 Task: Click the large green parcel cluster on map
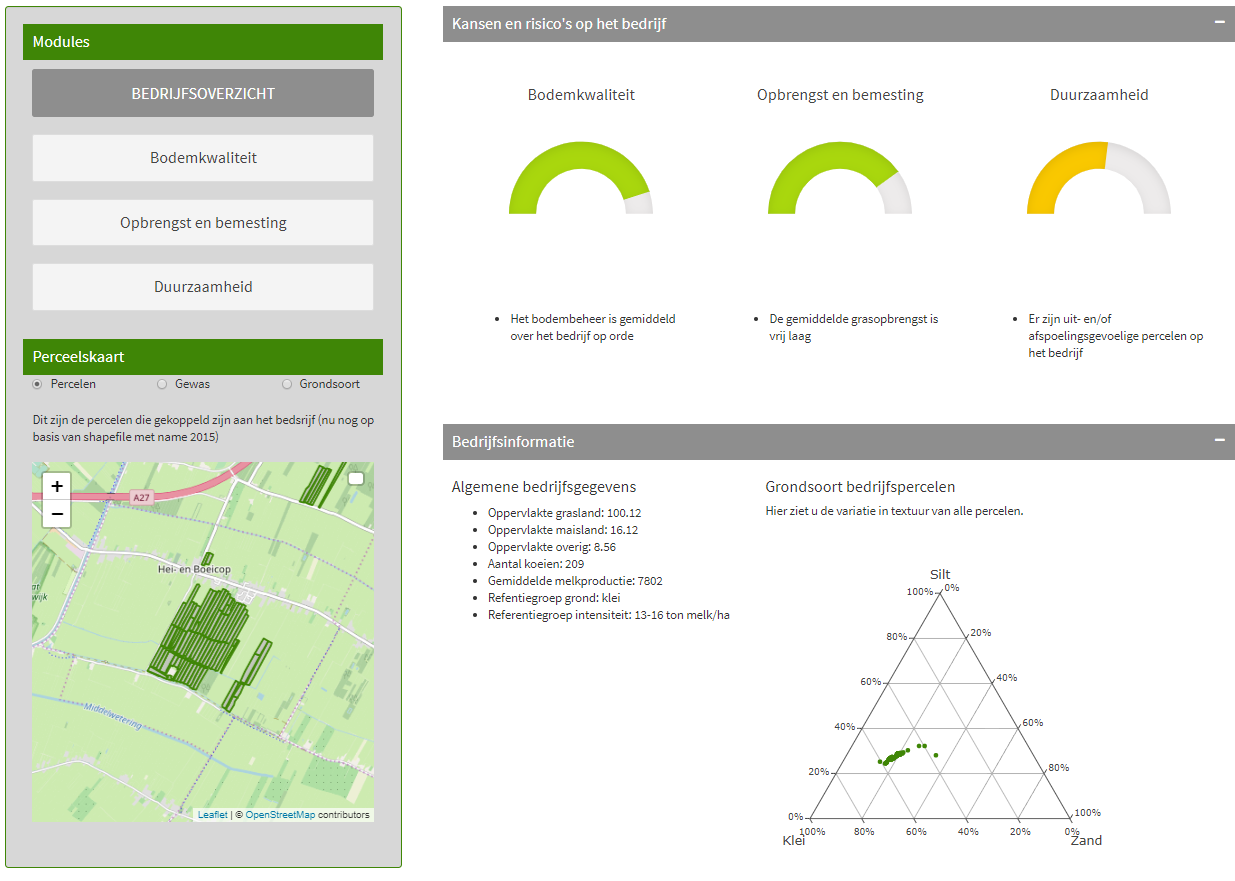tap(196, 637)
